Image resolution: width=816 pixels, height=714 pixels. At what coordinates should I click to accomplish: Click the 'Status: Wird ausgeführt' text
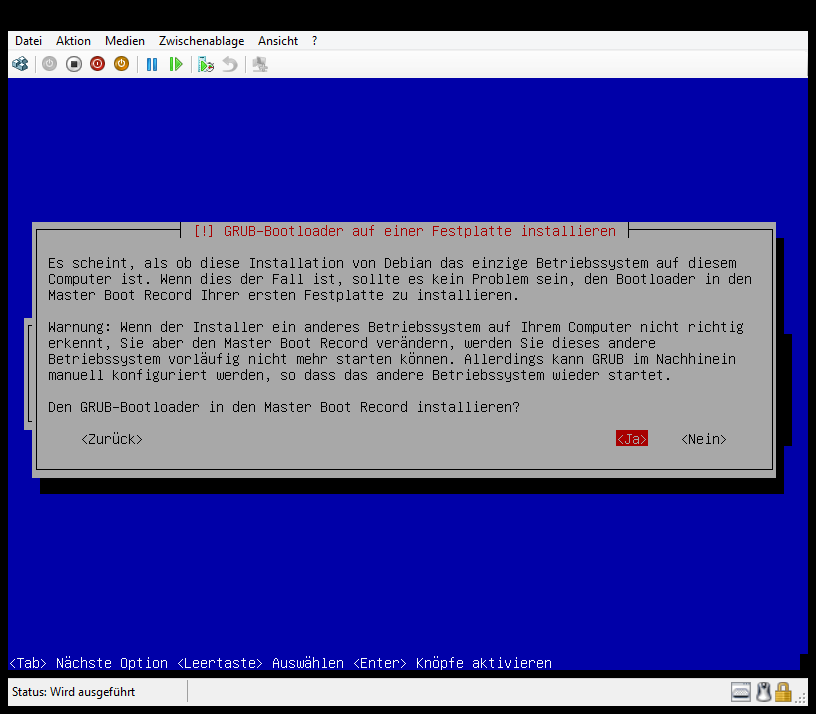(x=73, y=692)
